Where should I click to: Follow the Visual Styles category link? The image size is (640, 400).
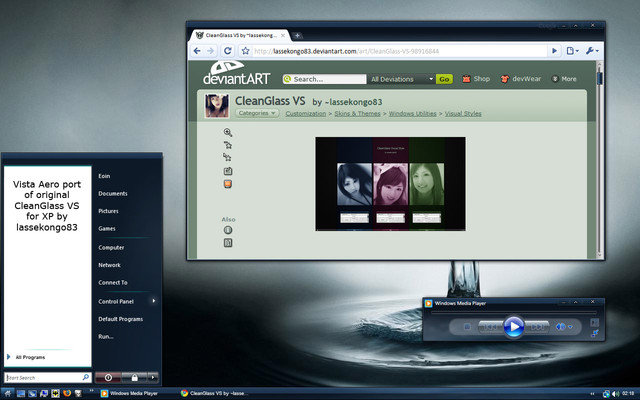pos(463,113)
